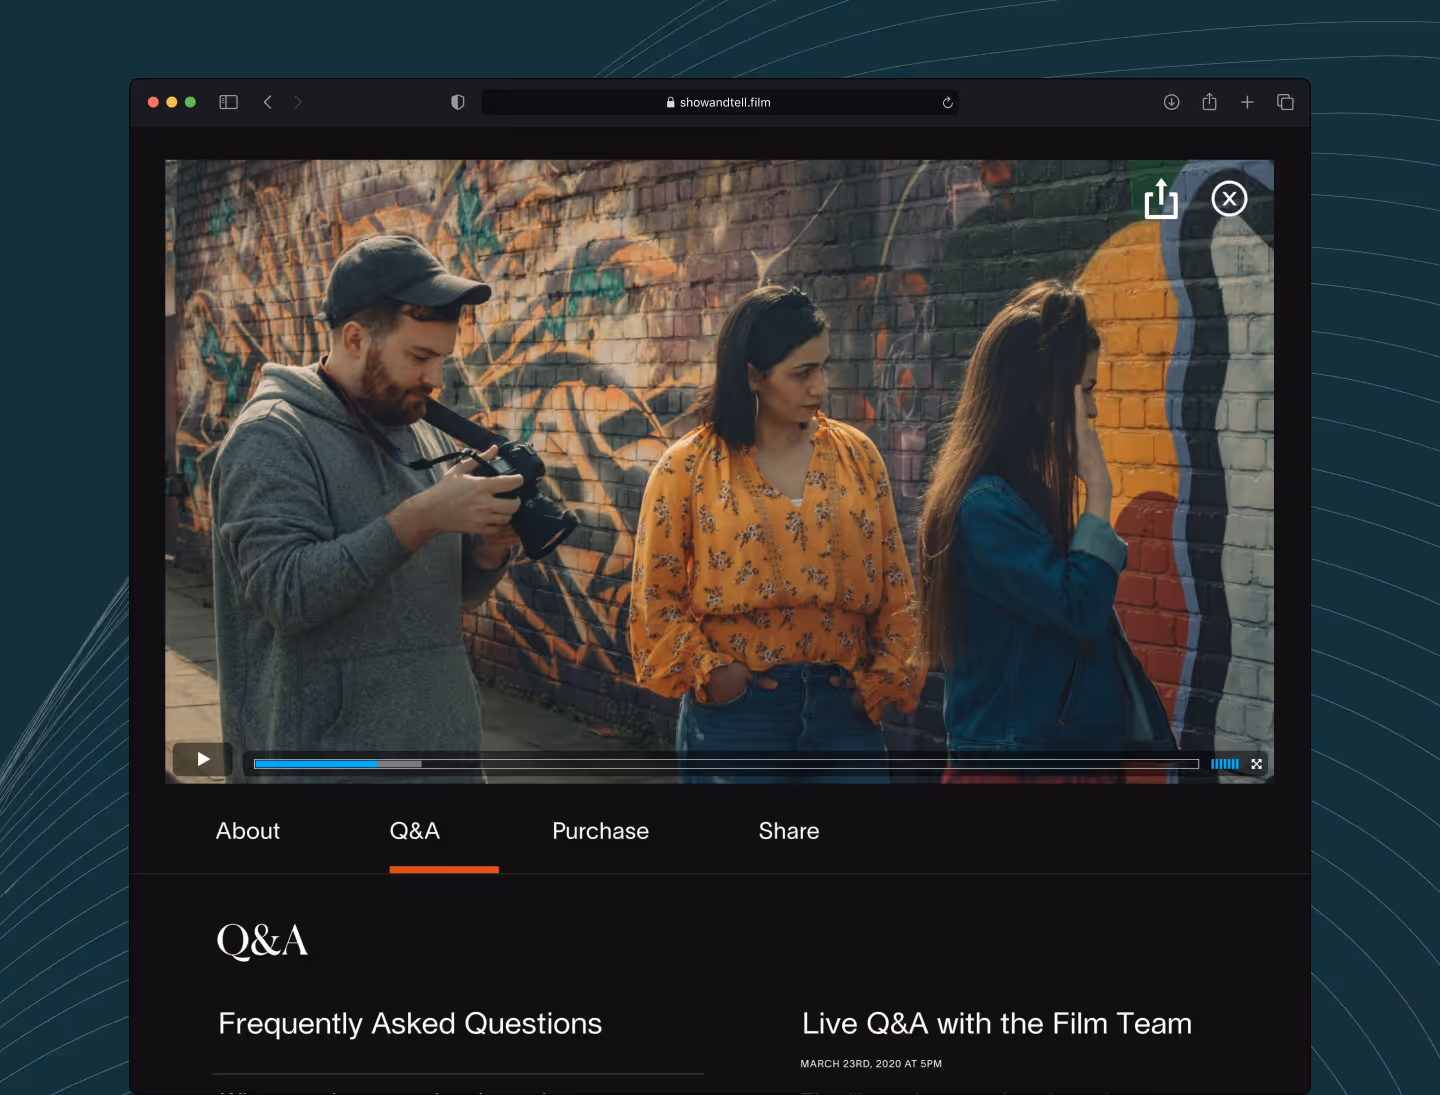Open the Q&A section
1440x1095 pixels.
tap(415, 831)
